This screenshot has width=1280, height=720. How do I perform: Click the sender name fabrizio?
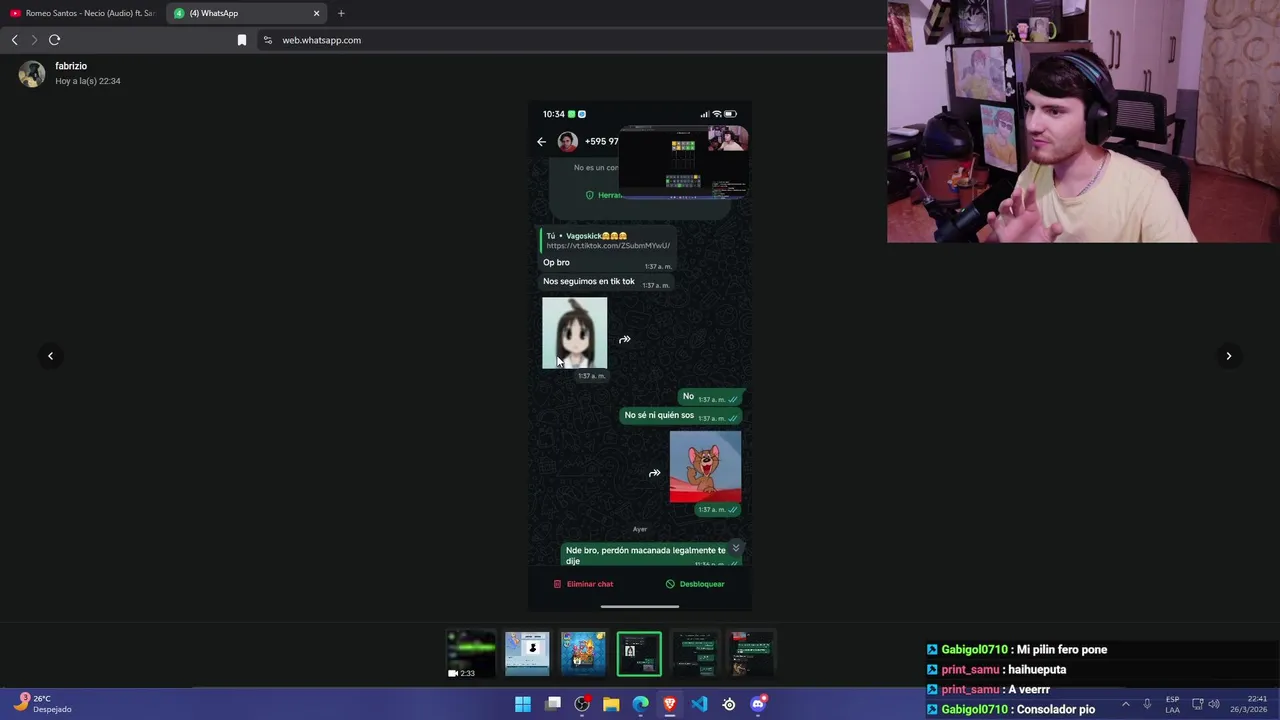click(71, 66)
